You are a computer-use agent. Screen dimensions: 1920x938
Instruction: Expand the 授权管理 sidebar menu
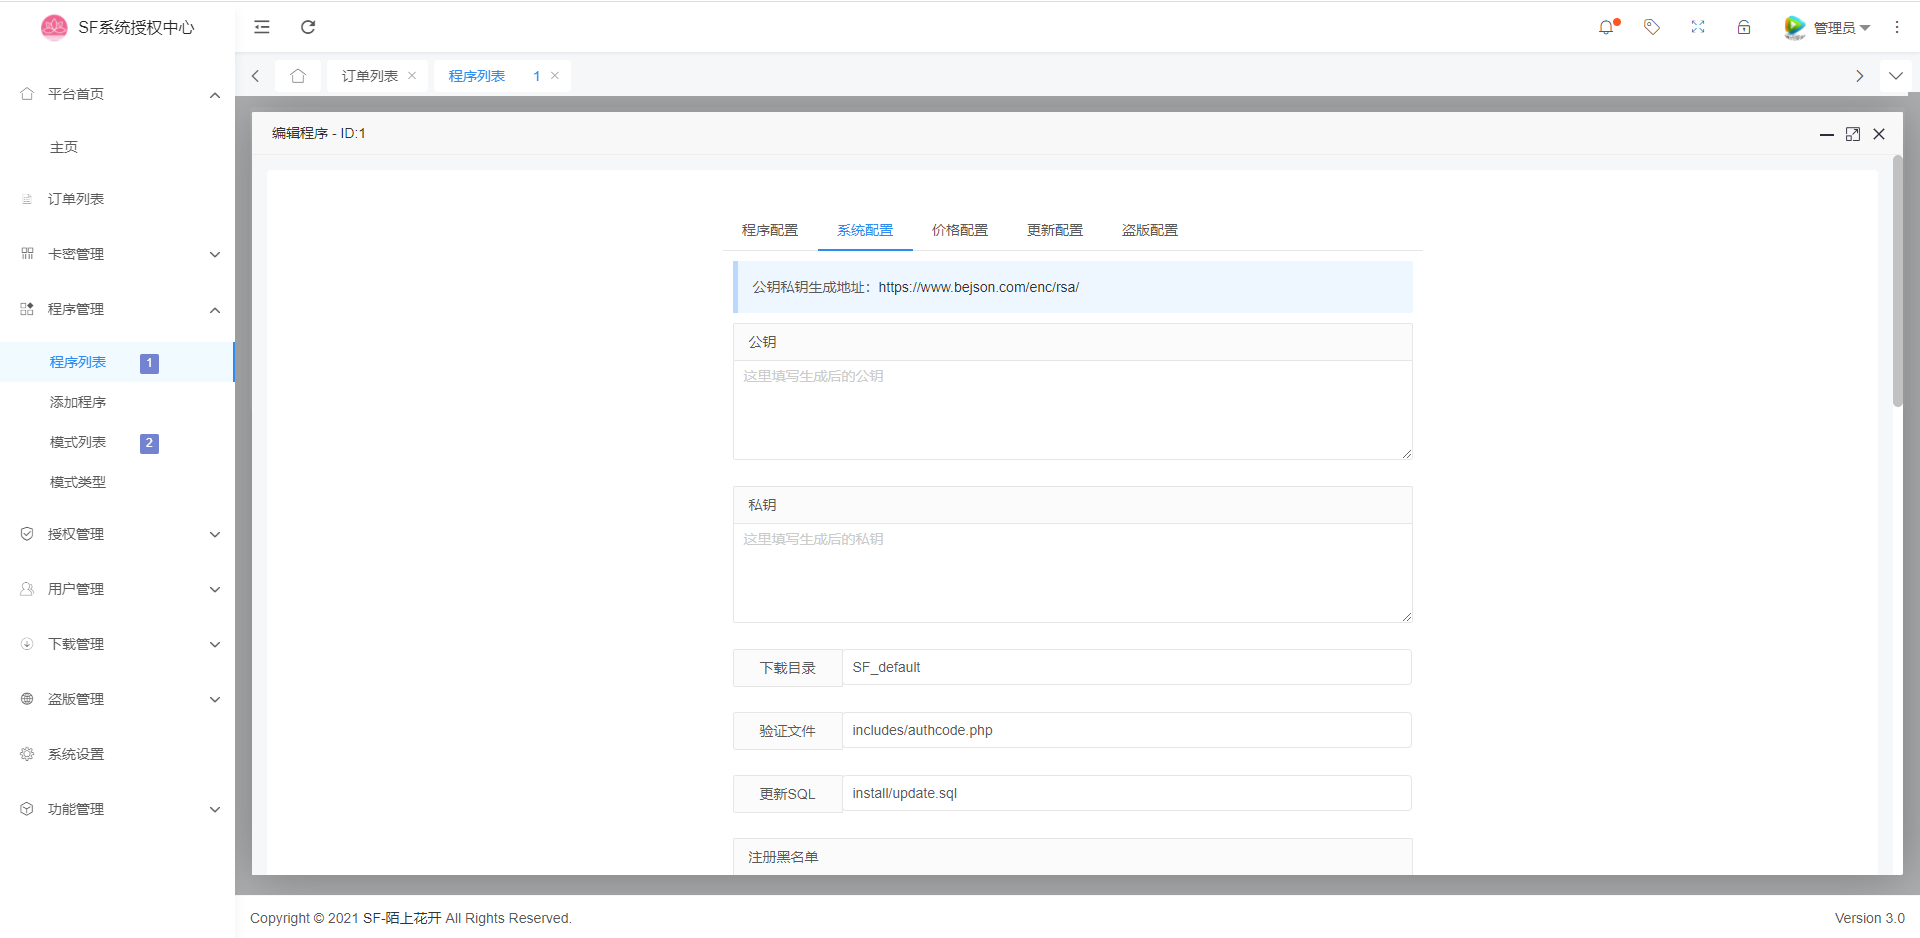[x=118, y=534]
